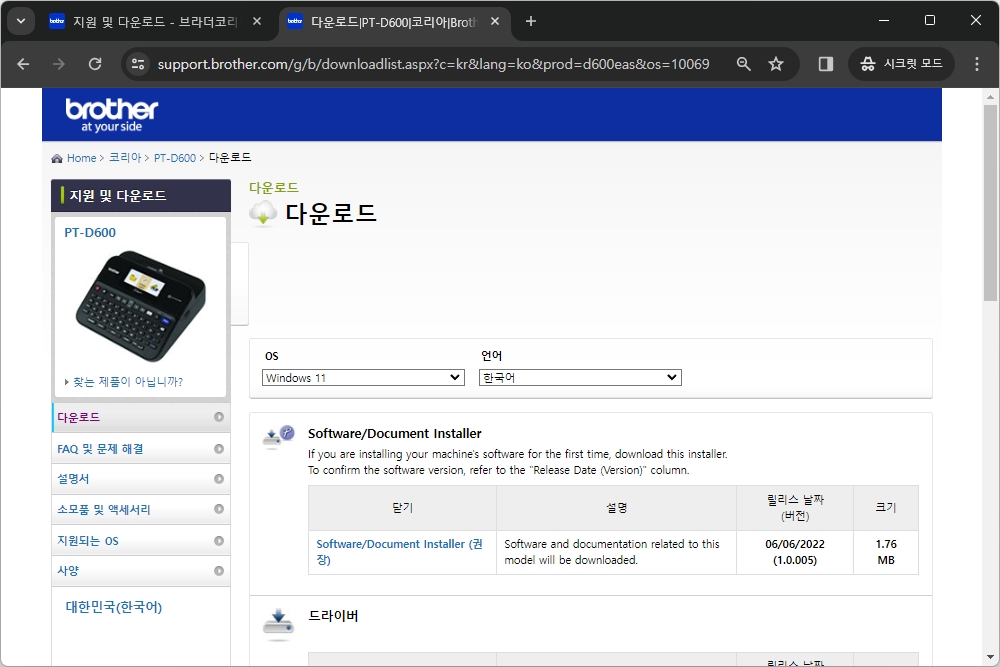
Task: Download Software/Document Installer (권장) link
Action: point(399,552)
